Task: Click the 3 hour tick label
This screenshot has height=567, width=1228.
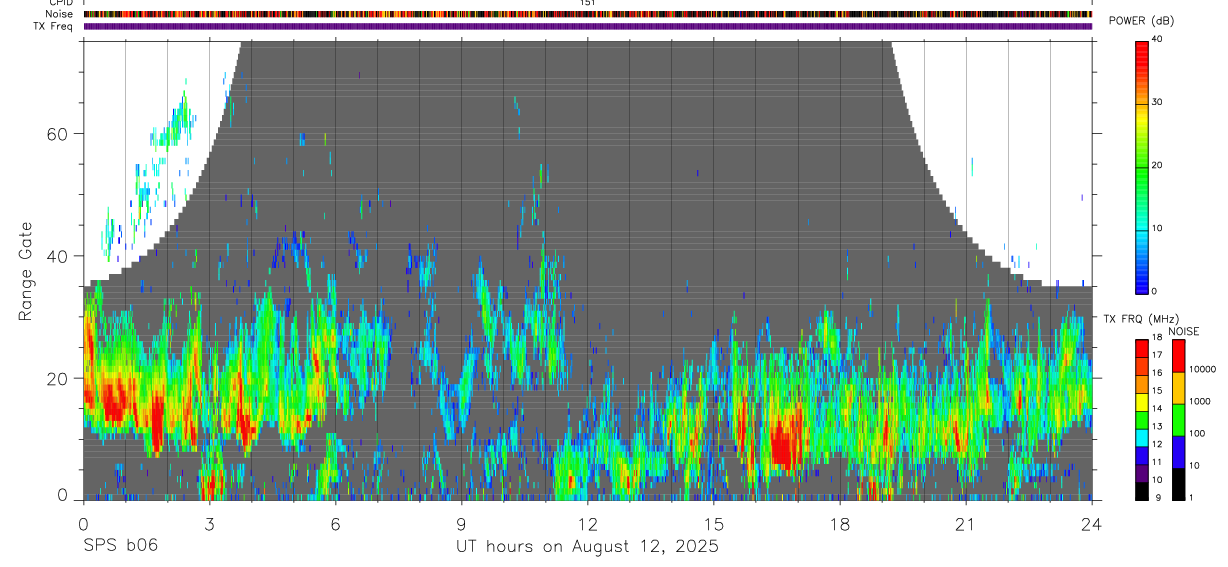Action: pyautogui.click(x=209, y=524)
